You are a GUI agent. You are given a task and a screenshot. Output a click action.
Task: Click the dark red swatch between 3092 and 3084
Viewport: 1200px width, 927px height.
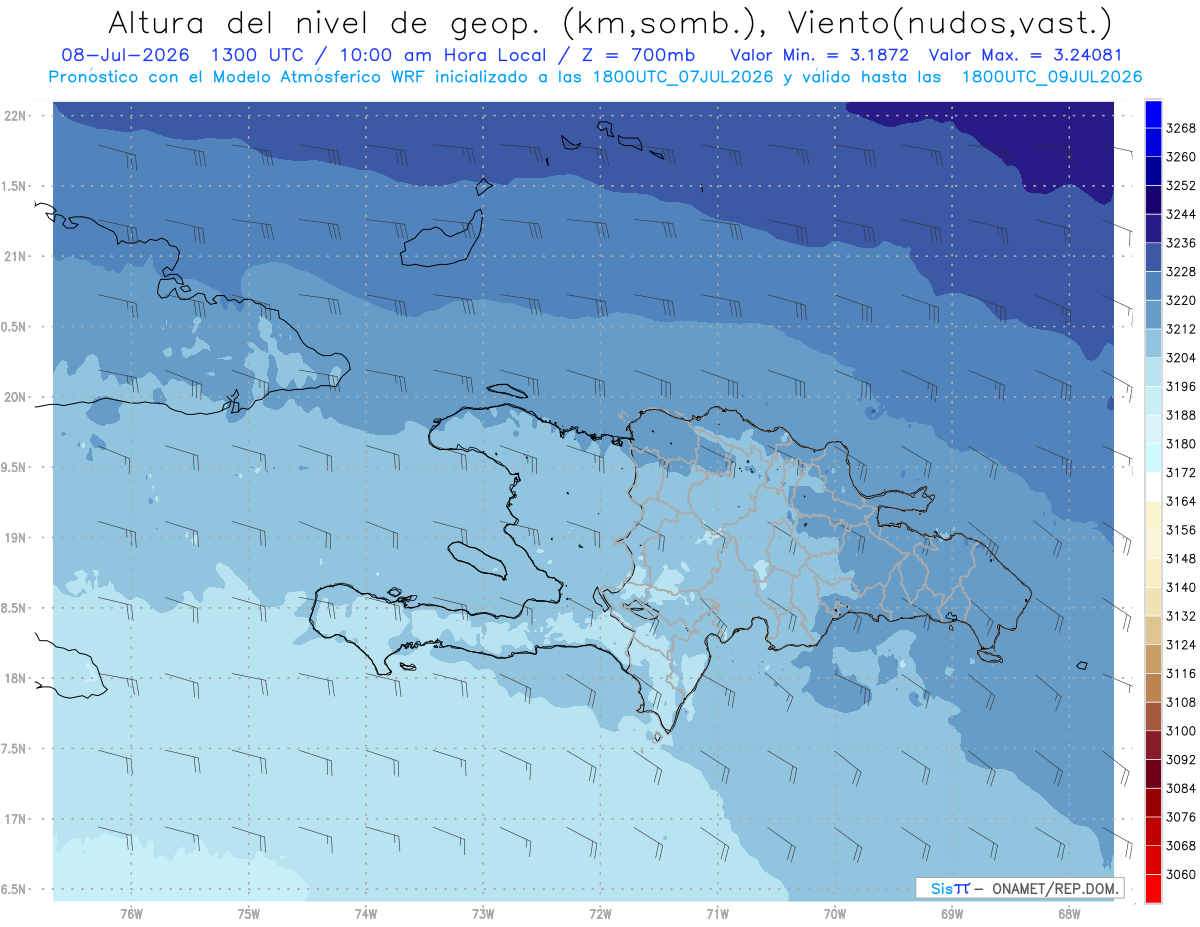(x=1153, y=773)
